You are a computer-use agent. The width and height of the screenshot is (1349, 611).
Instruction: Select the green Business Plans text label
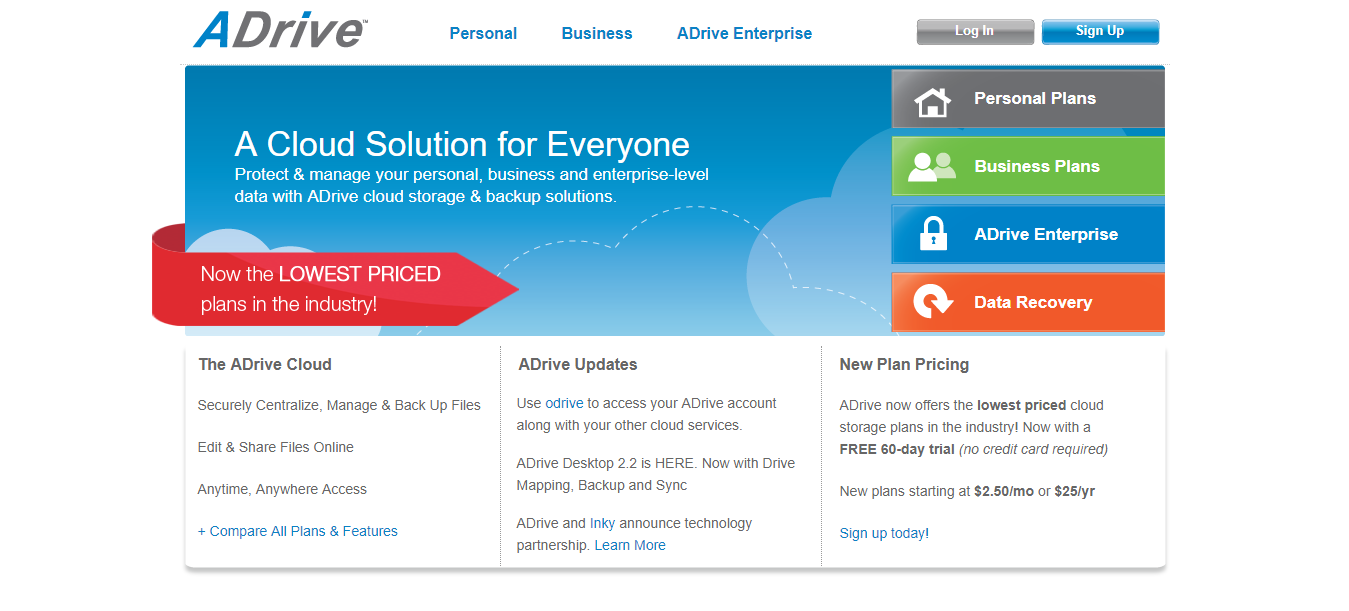[1037, 167]
